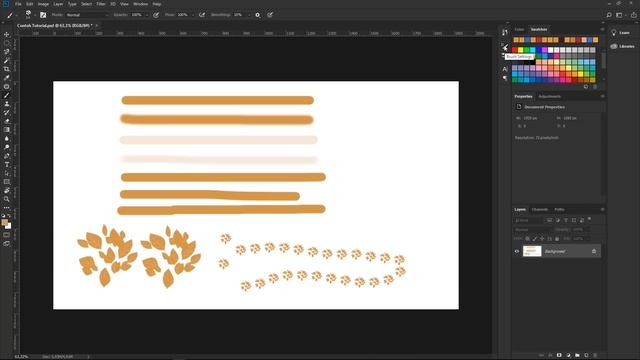
Task: Select the Gradient tool
Action: (x=7, y=130)
